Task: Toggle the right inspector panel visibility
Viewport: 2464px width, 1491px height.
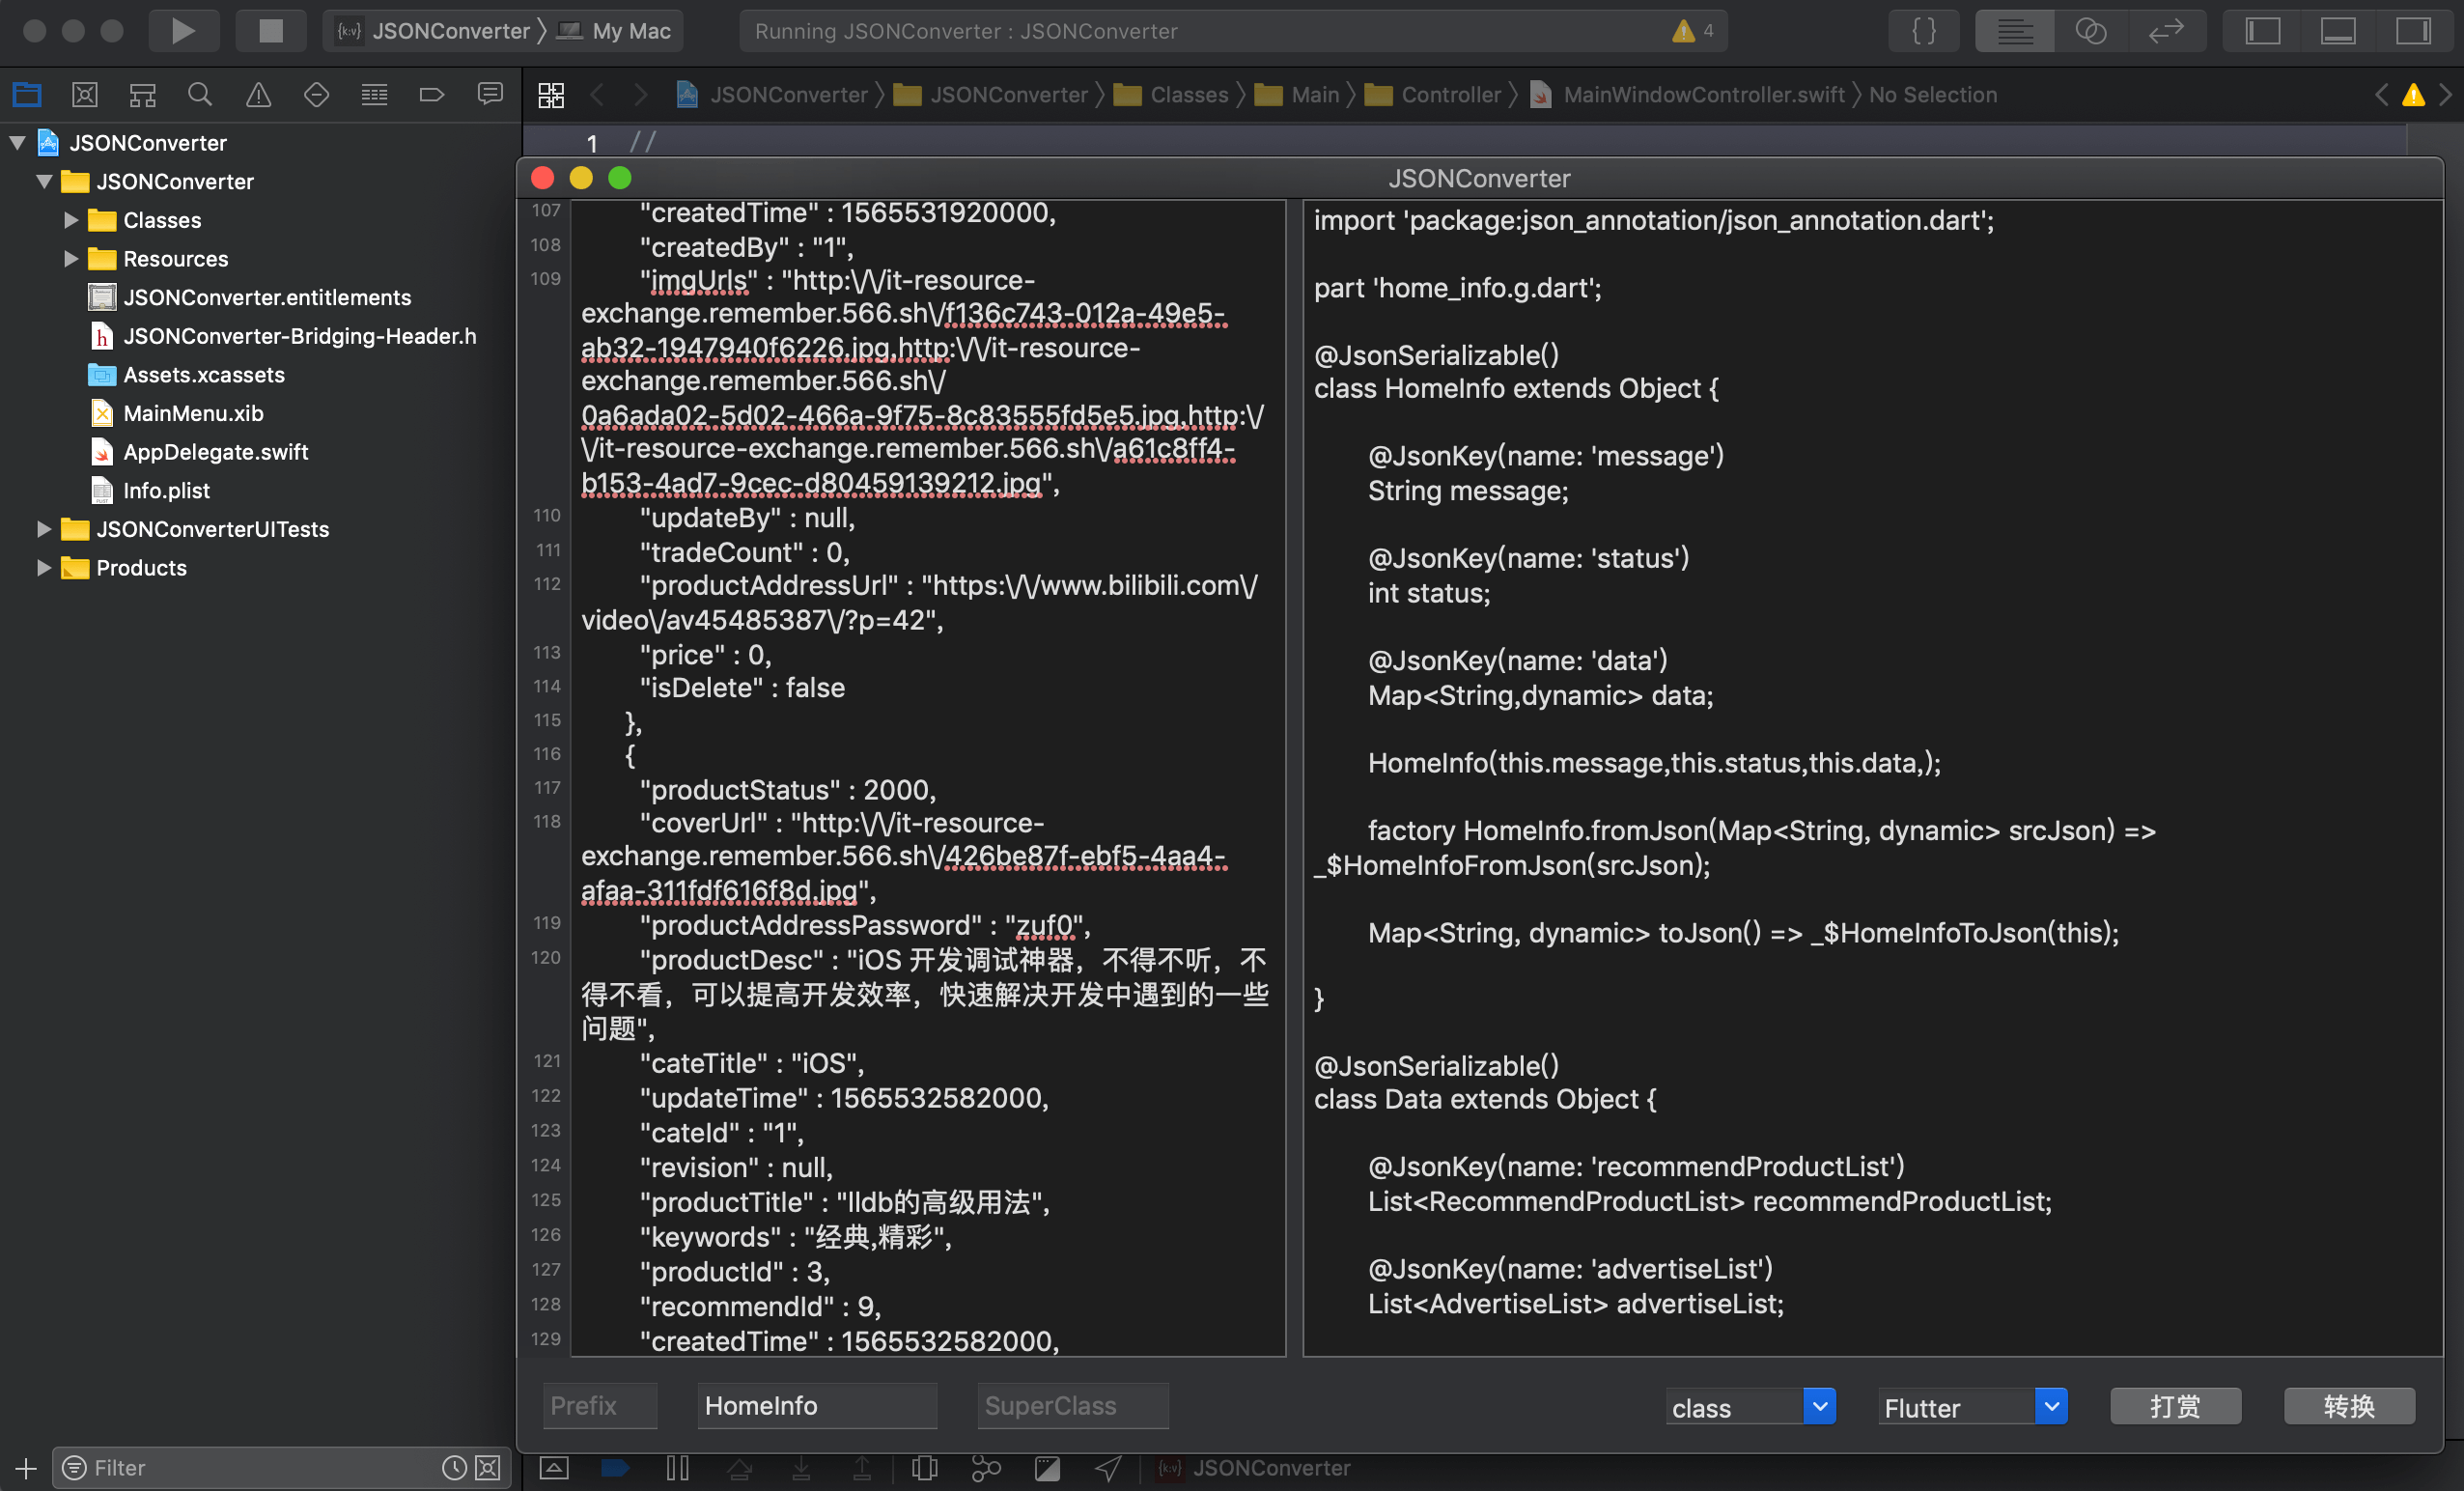Action: tap(2412, 31)
